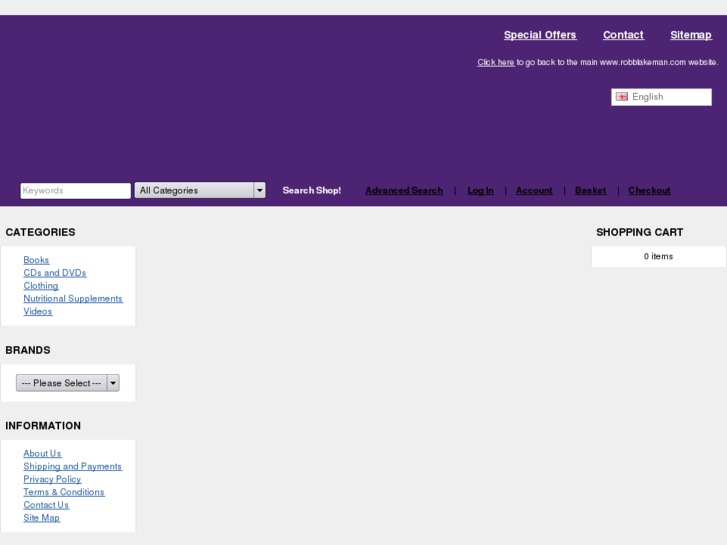
Task: Click the CATEGORIES heading
Action: pos(40,232)
